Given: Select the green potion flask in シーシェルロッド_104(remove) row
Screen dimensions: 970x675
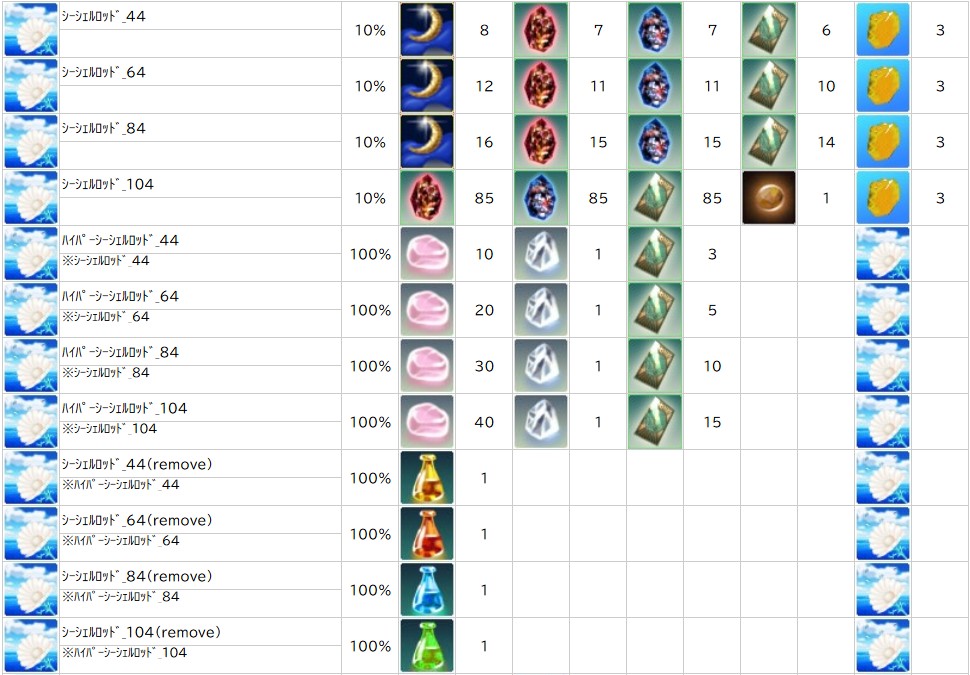Looking at the screenshot, I should pyautogui.click(x=427, y=646).
